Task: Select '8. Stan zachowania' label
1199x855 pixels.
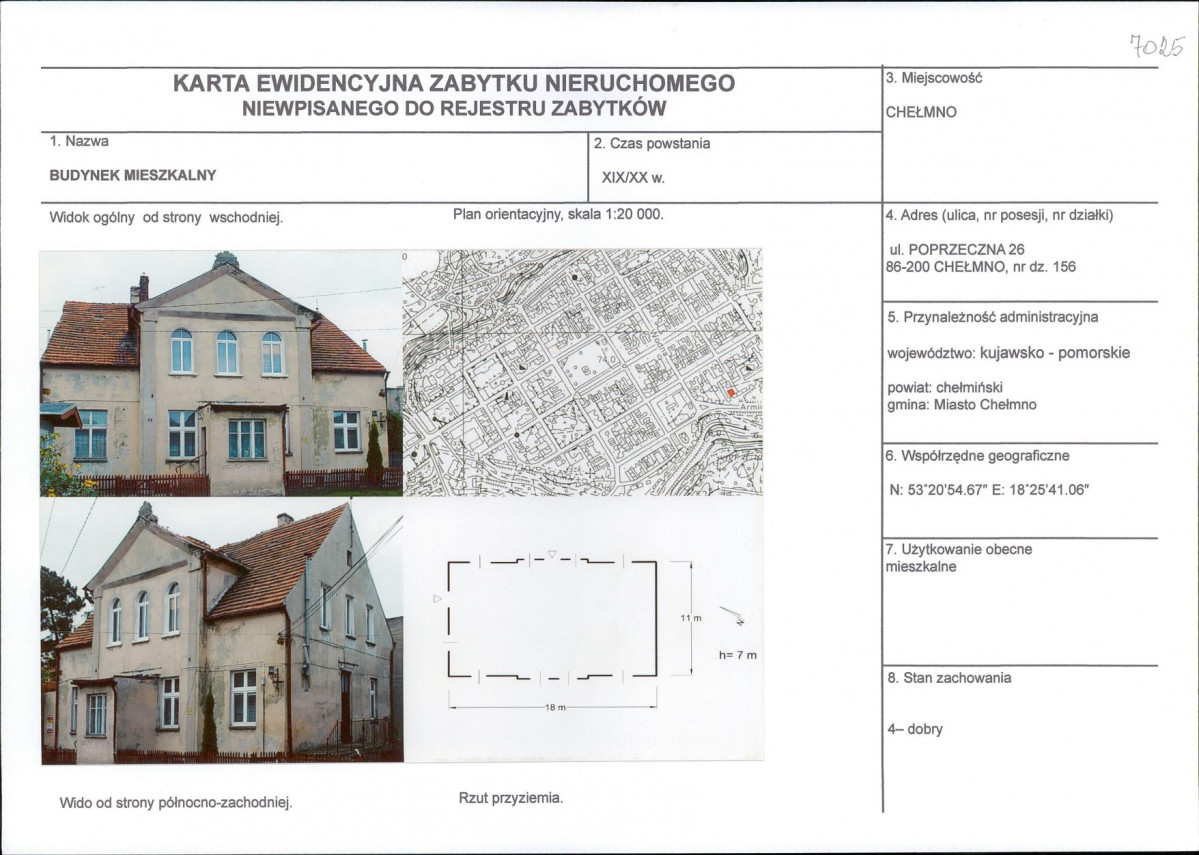Action: tap(949, 678)
